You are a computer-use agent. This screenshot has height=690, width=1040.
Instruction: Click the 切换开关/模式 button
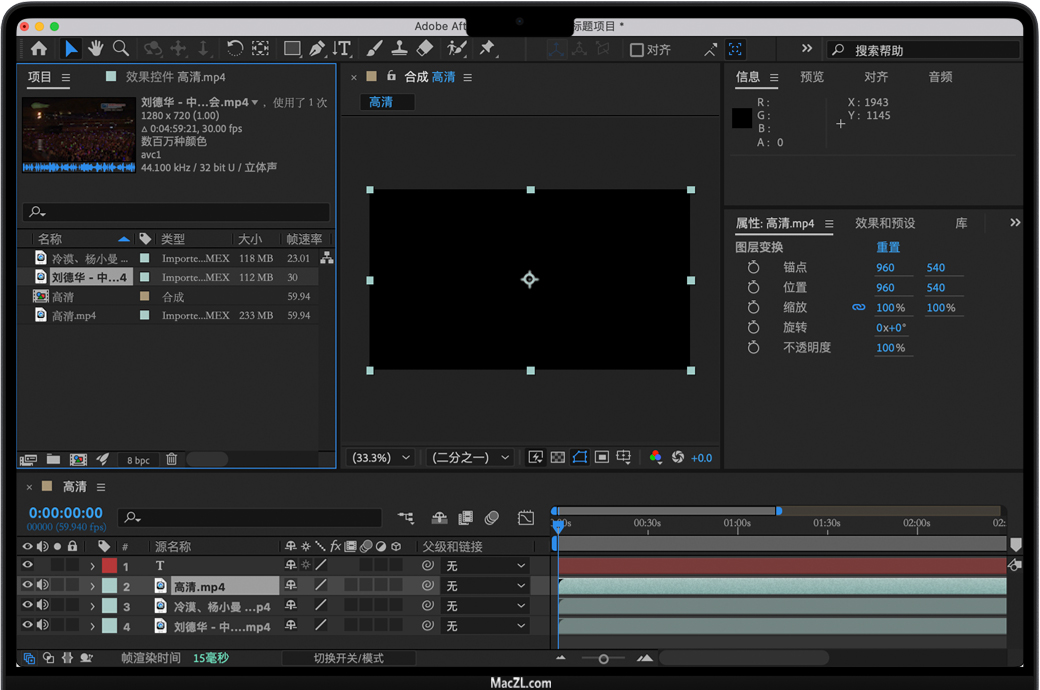point(348,658)
